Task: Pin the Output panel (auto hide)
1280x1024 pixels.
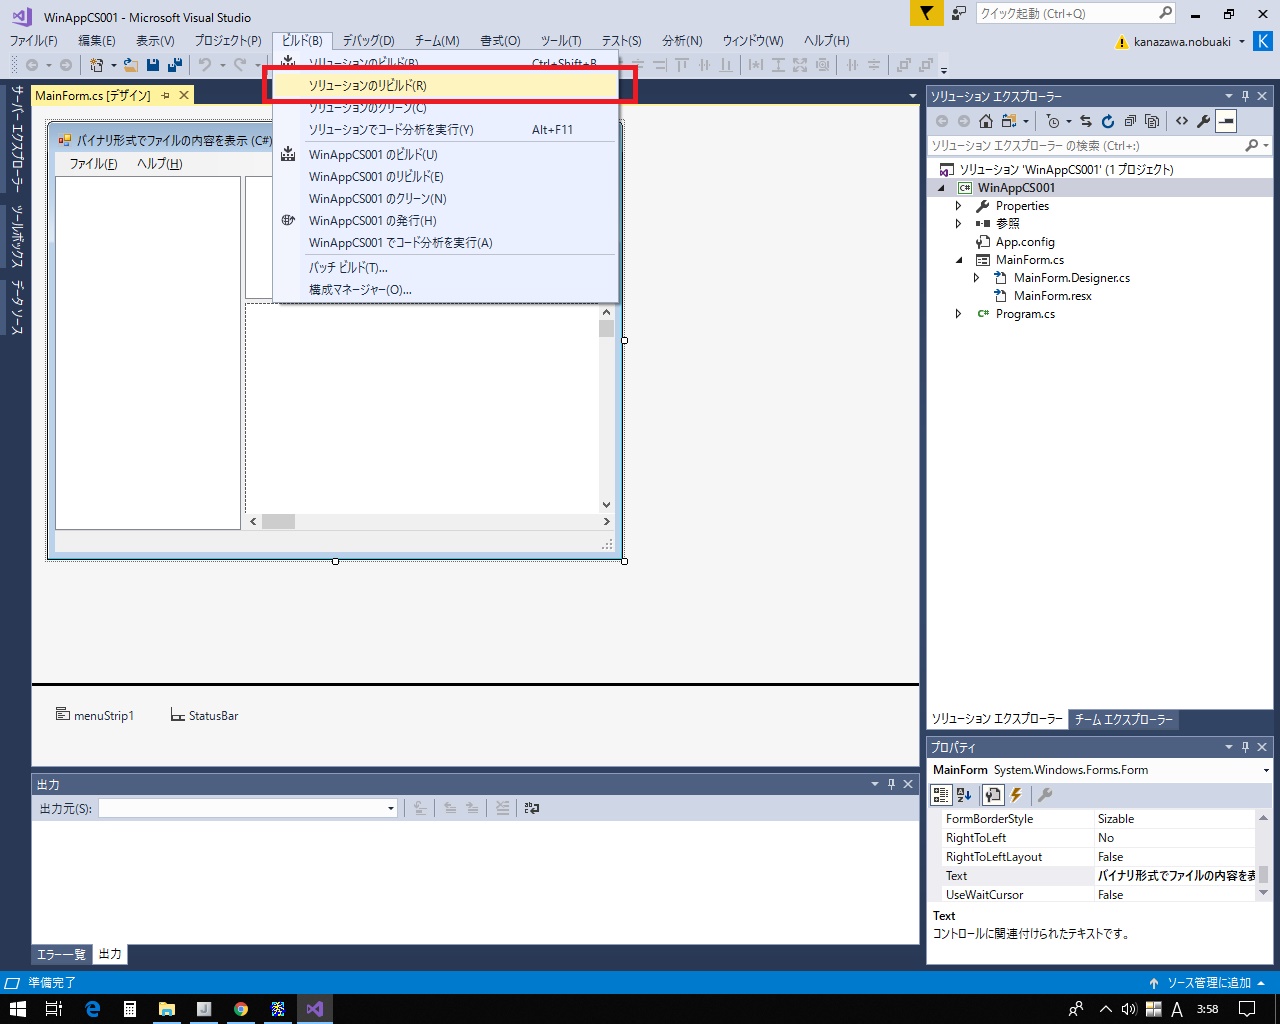Action: (891, 784)
